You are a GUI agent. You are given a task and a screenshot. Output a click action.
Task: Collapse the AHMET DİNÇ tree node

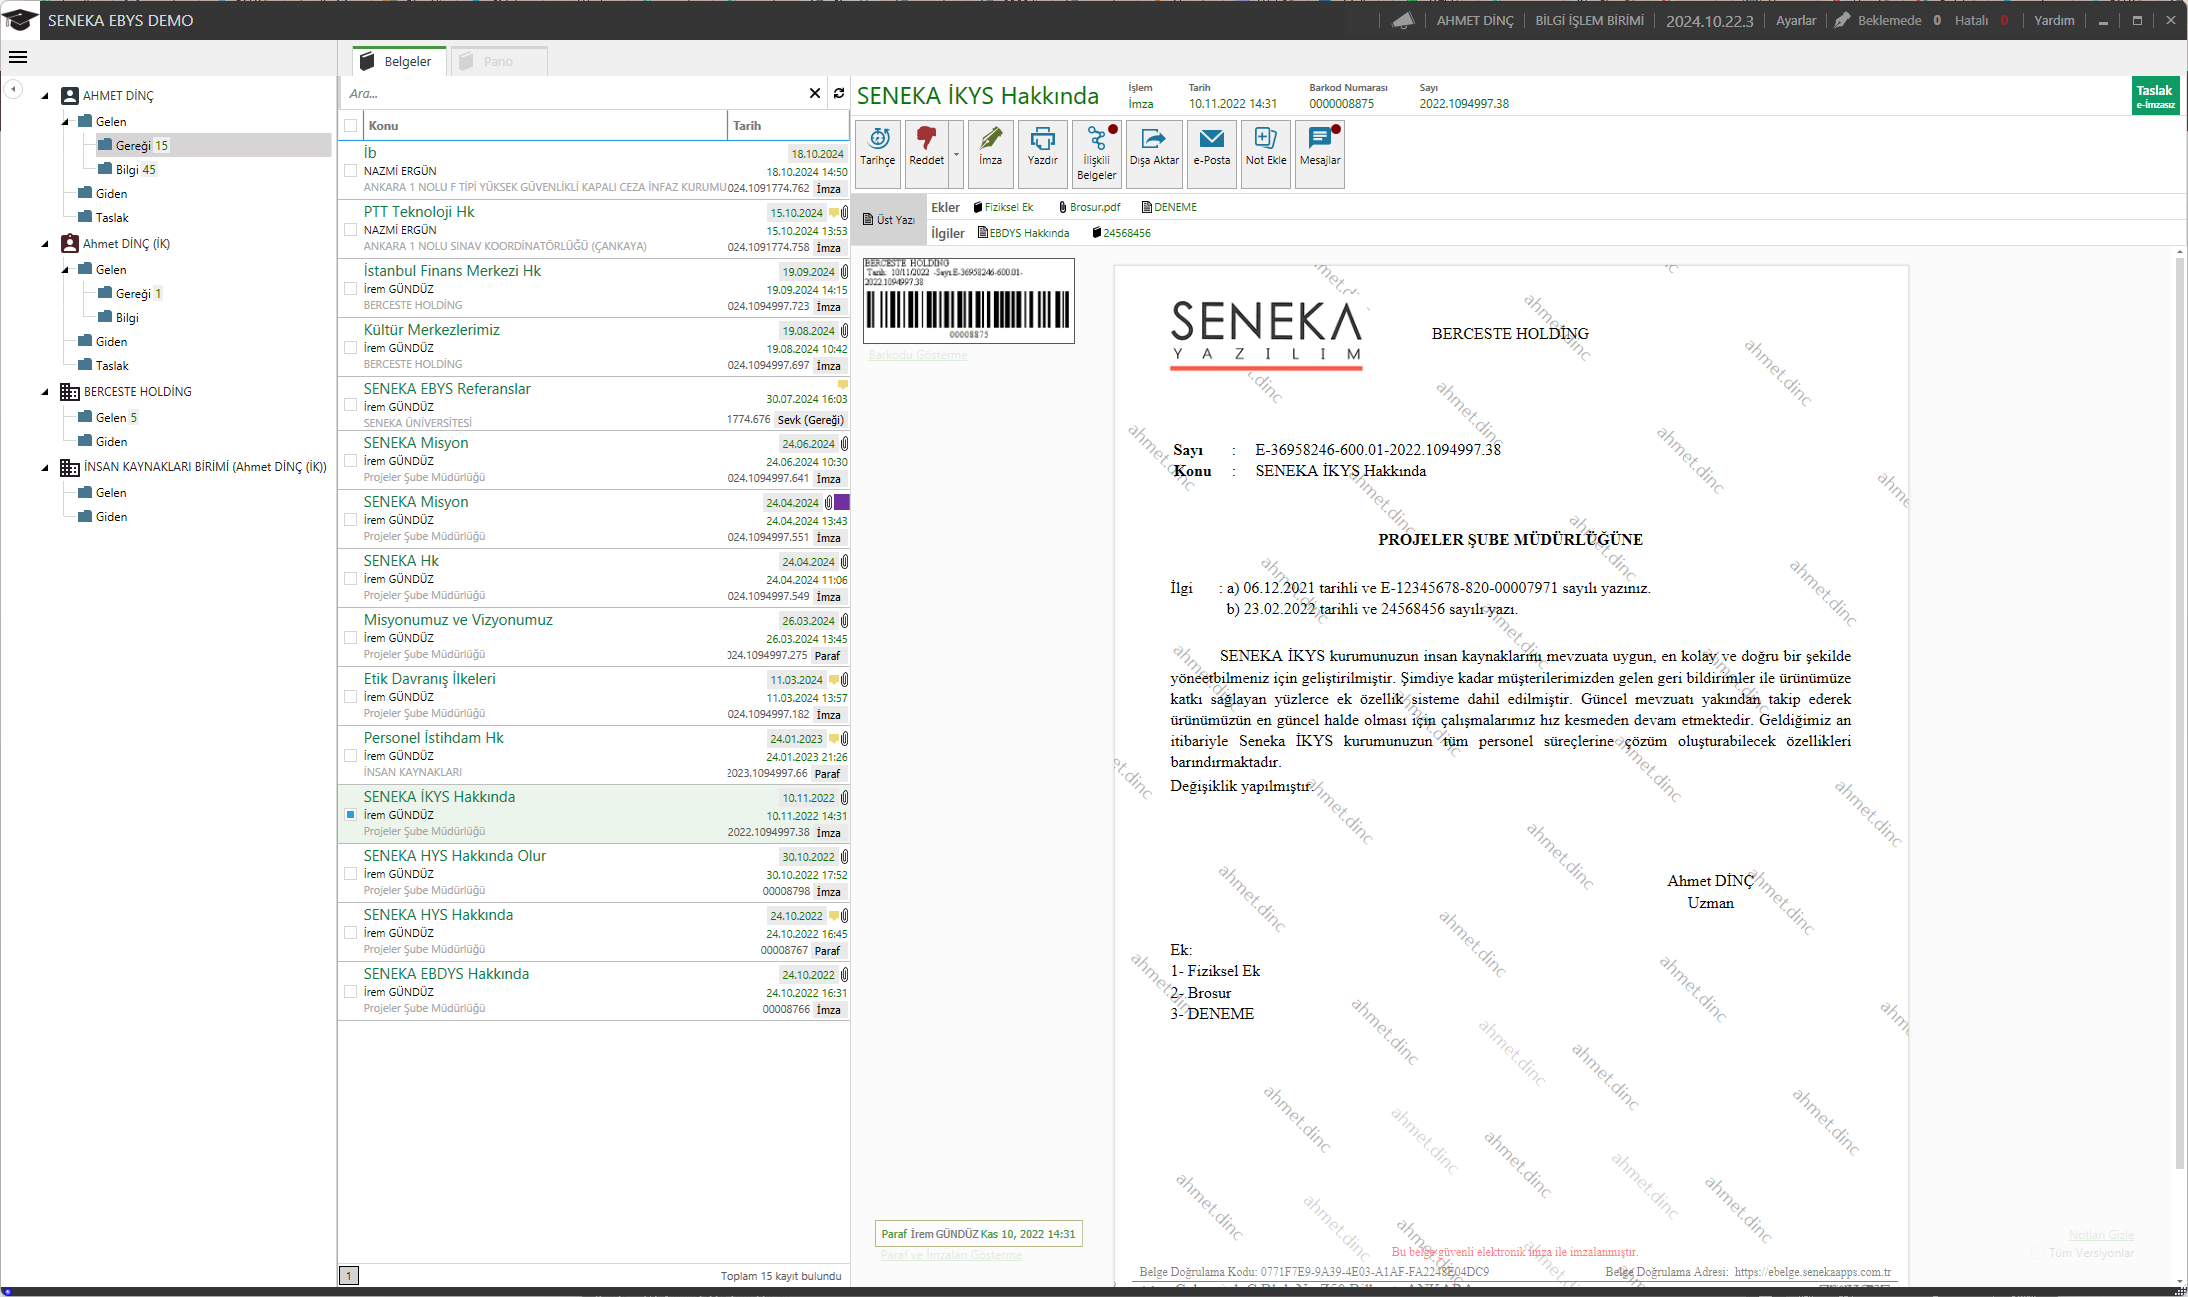(43, 95)
